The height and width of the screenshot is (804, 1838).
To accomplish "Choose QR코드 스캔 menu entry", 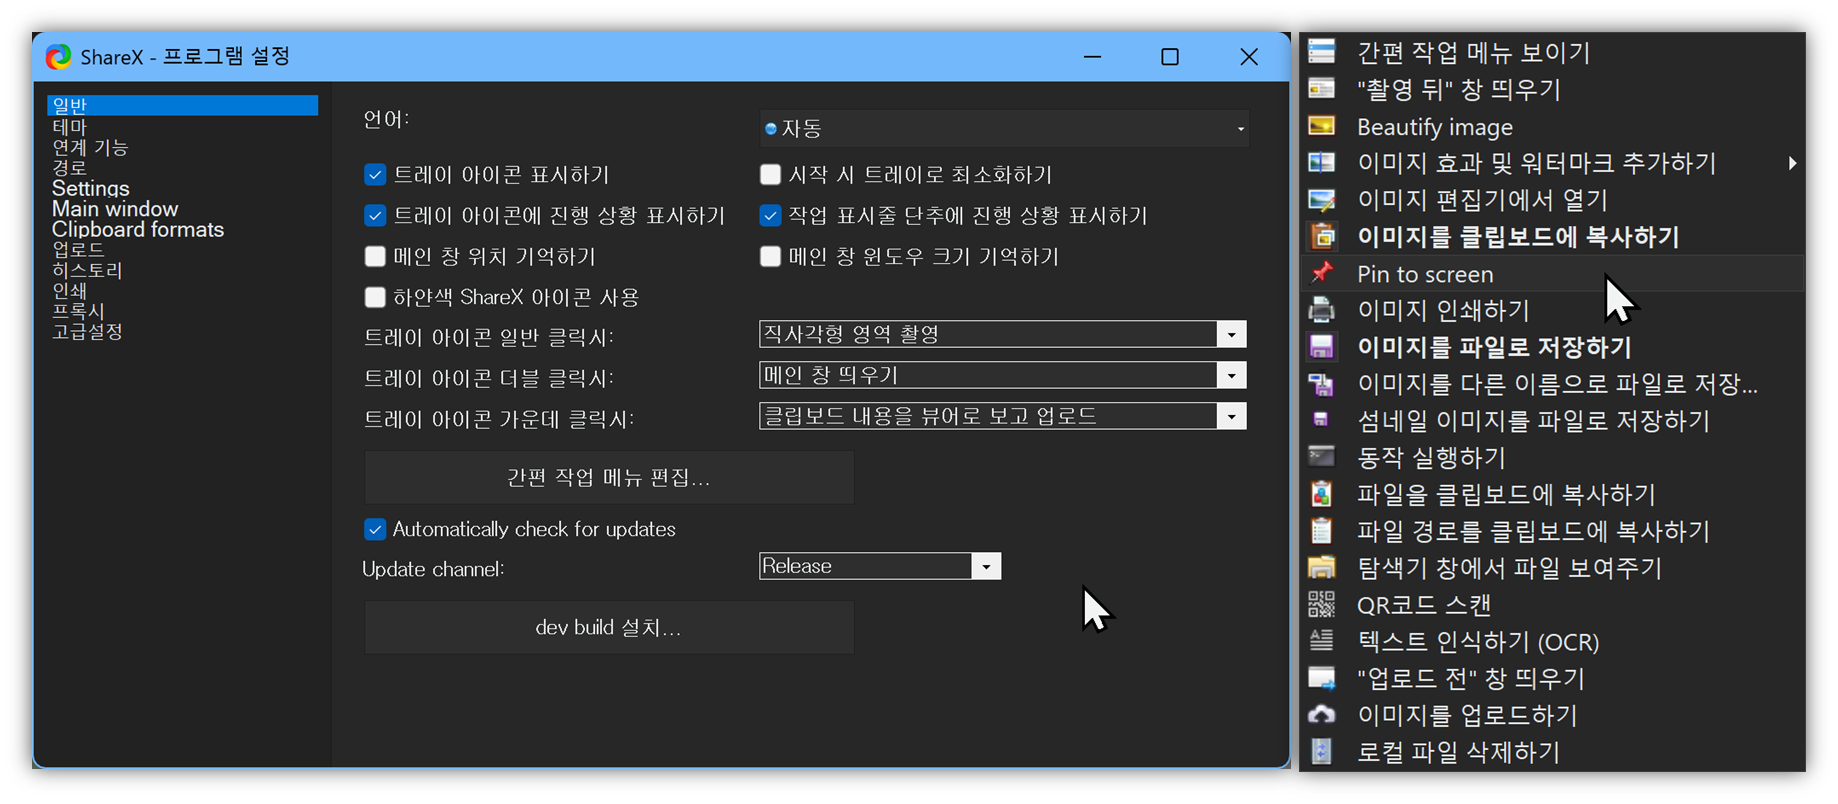I will point(1552,604).
